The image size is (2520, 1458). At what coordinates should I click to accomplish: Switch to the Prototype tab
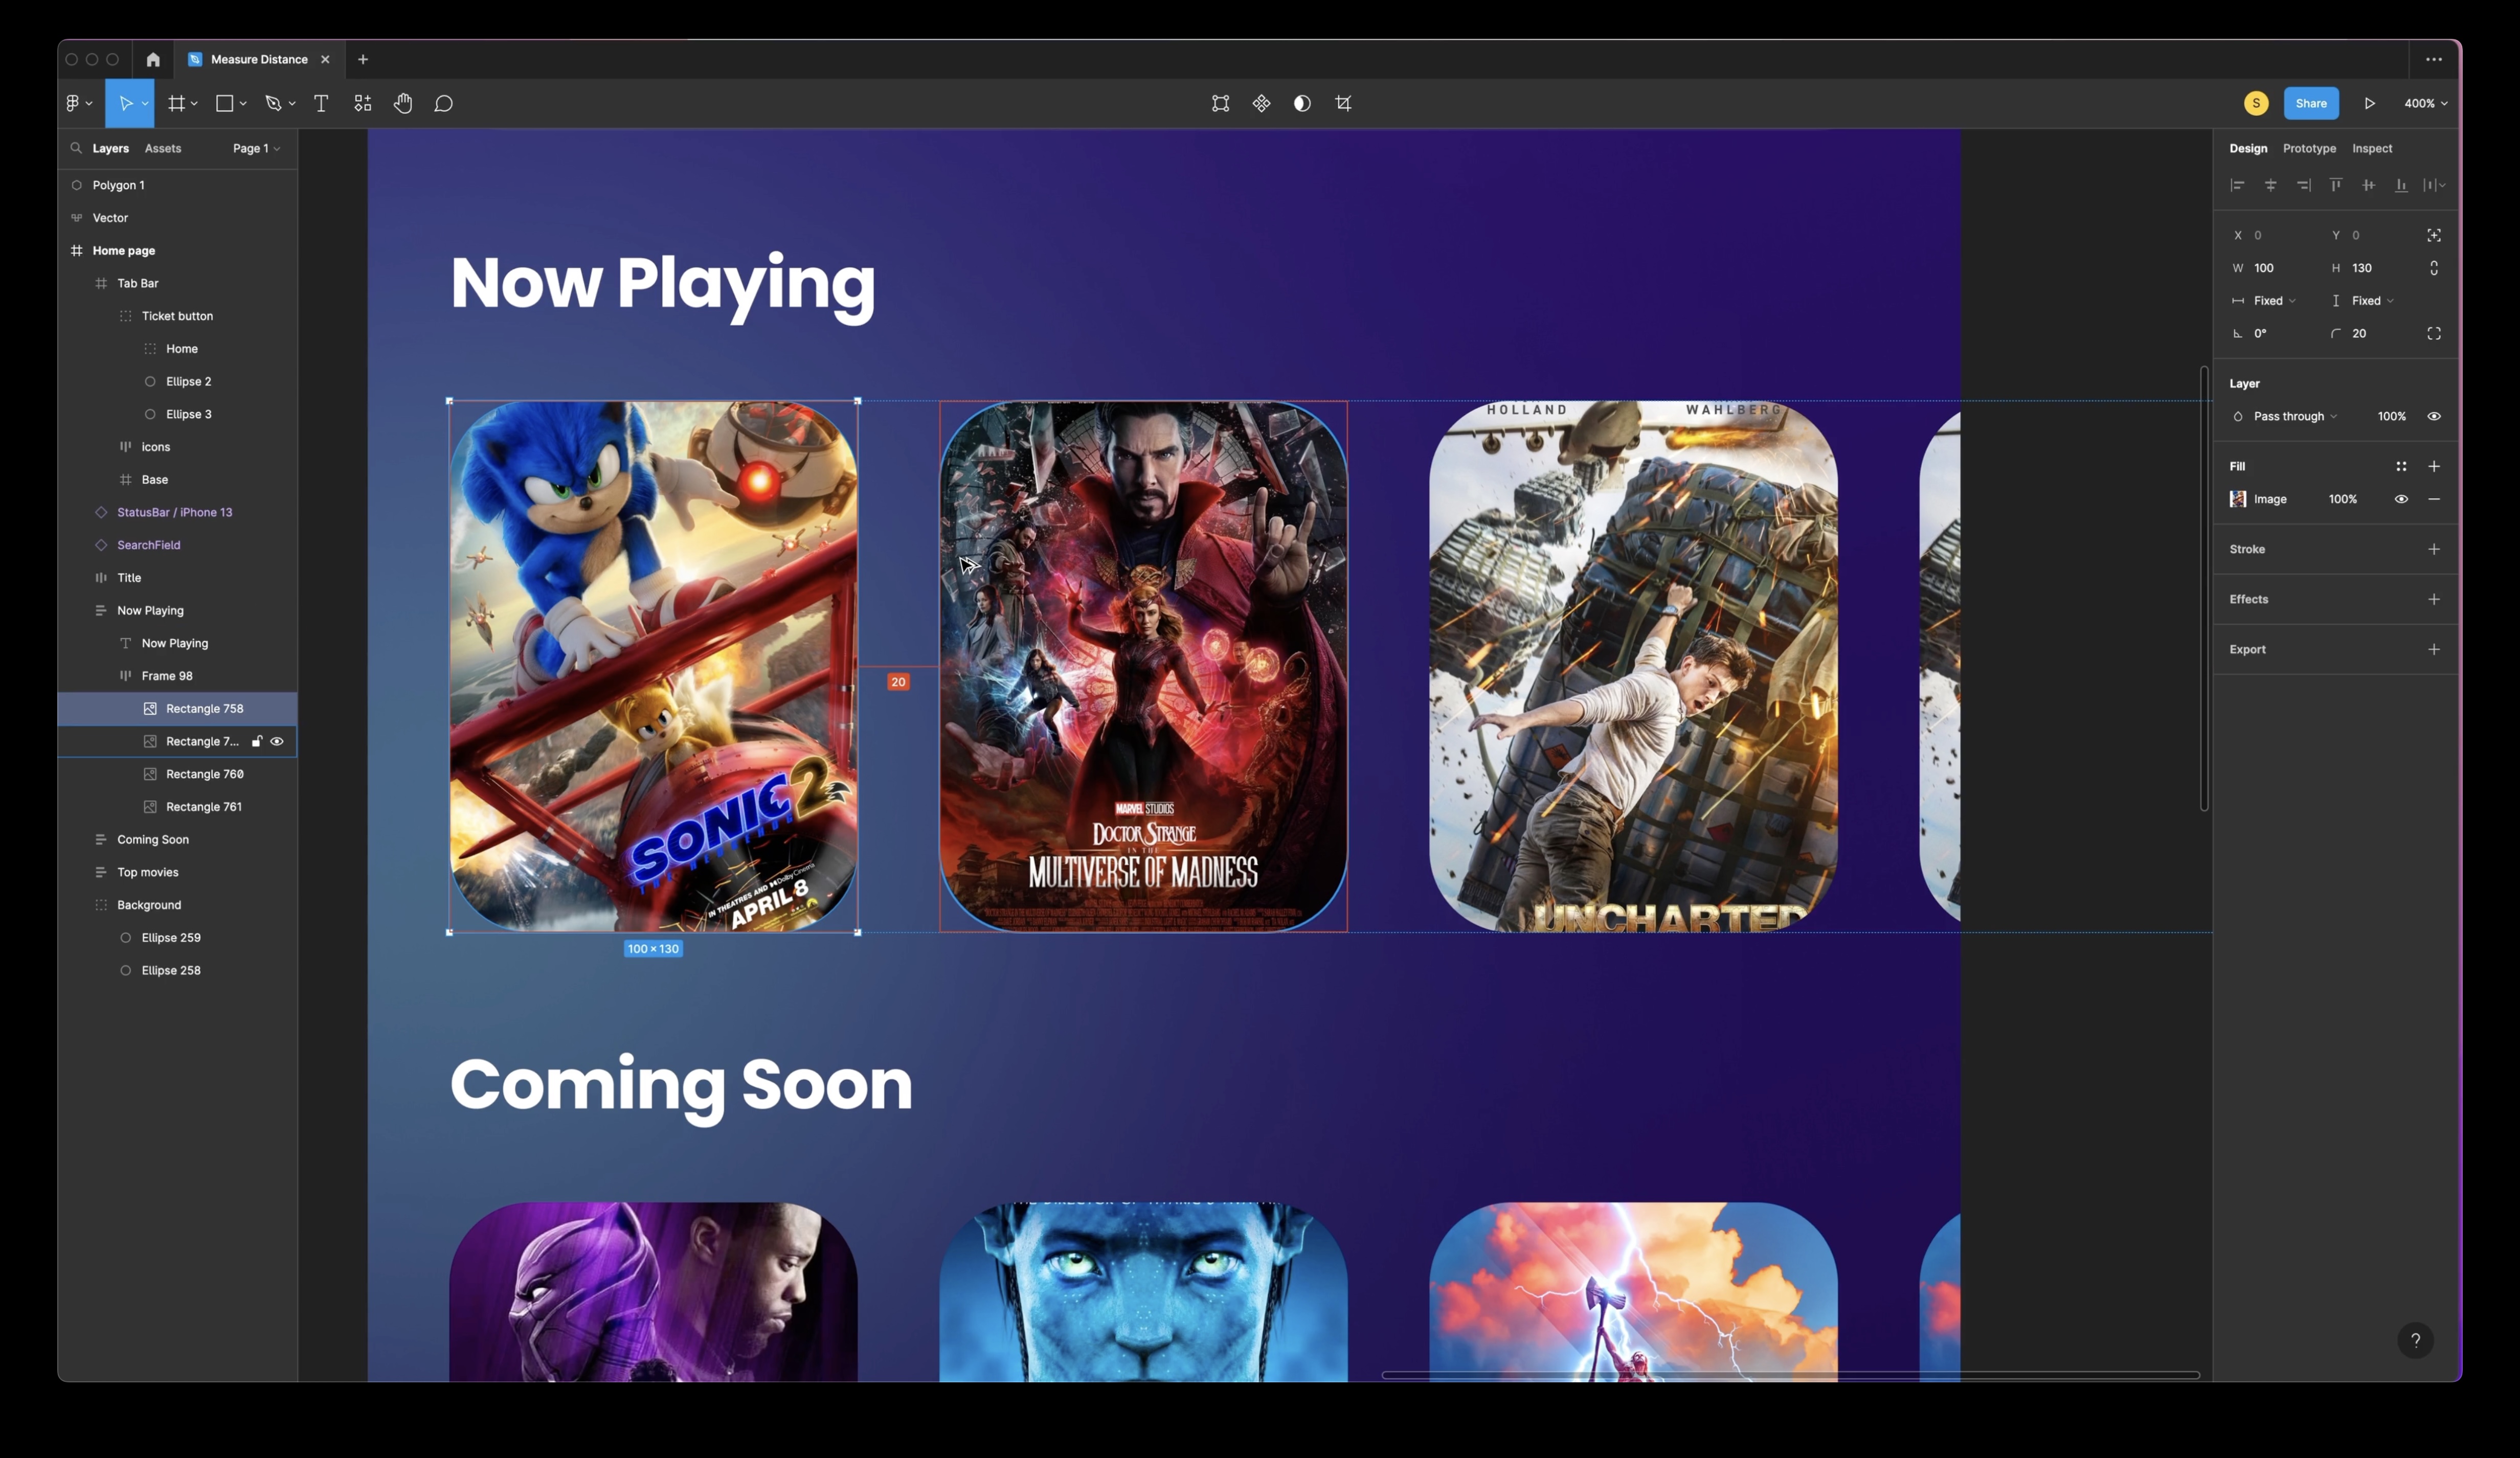coord(2309,148)
